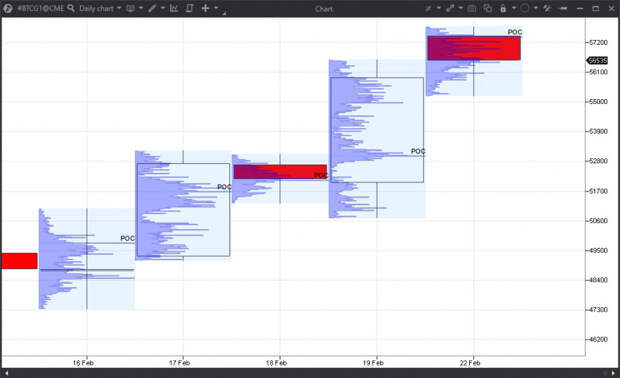Toggle the circle link-group icon
The image size is (620, 378).
tap(525, 8)
